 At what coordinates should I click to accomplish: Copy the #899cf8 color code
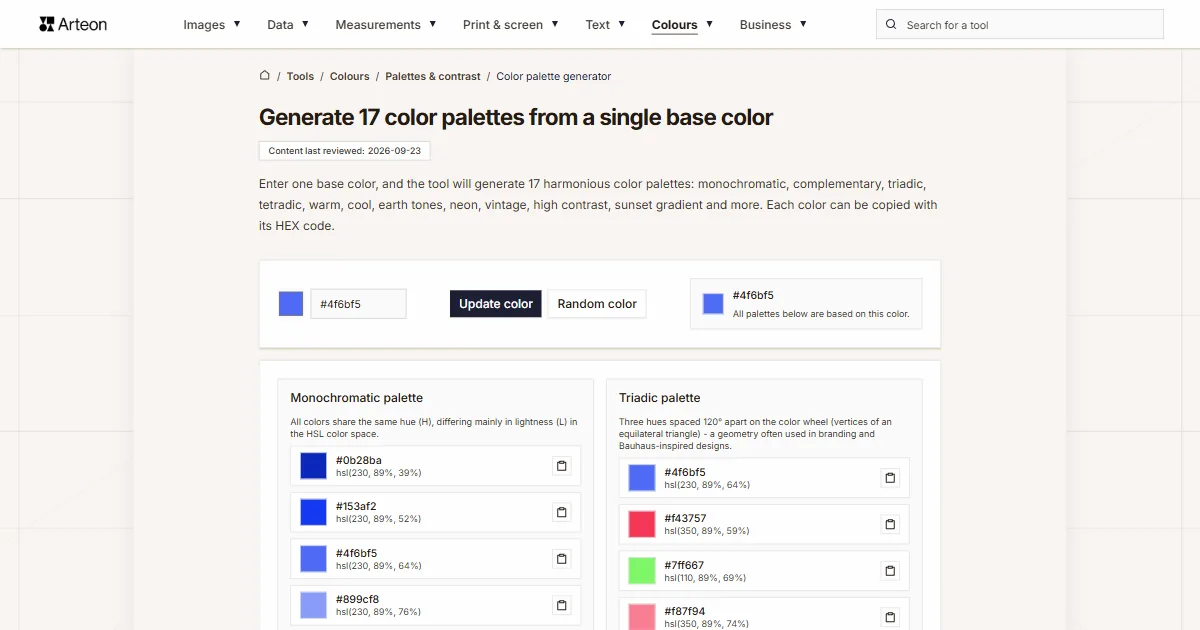coord(562,605)
